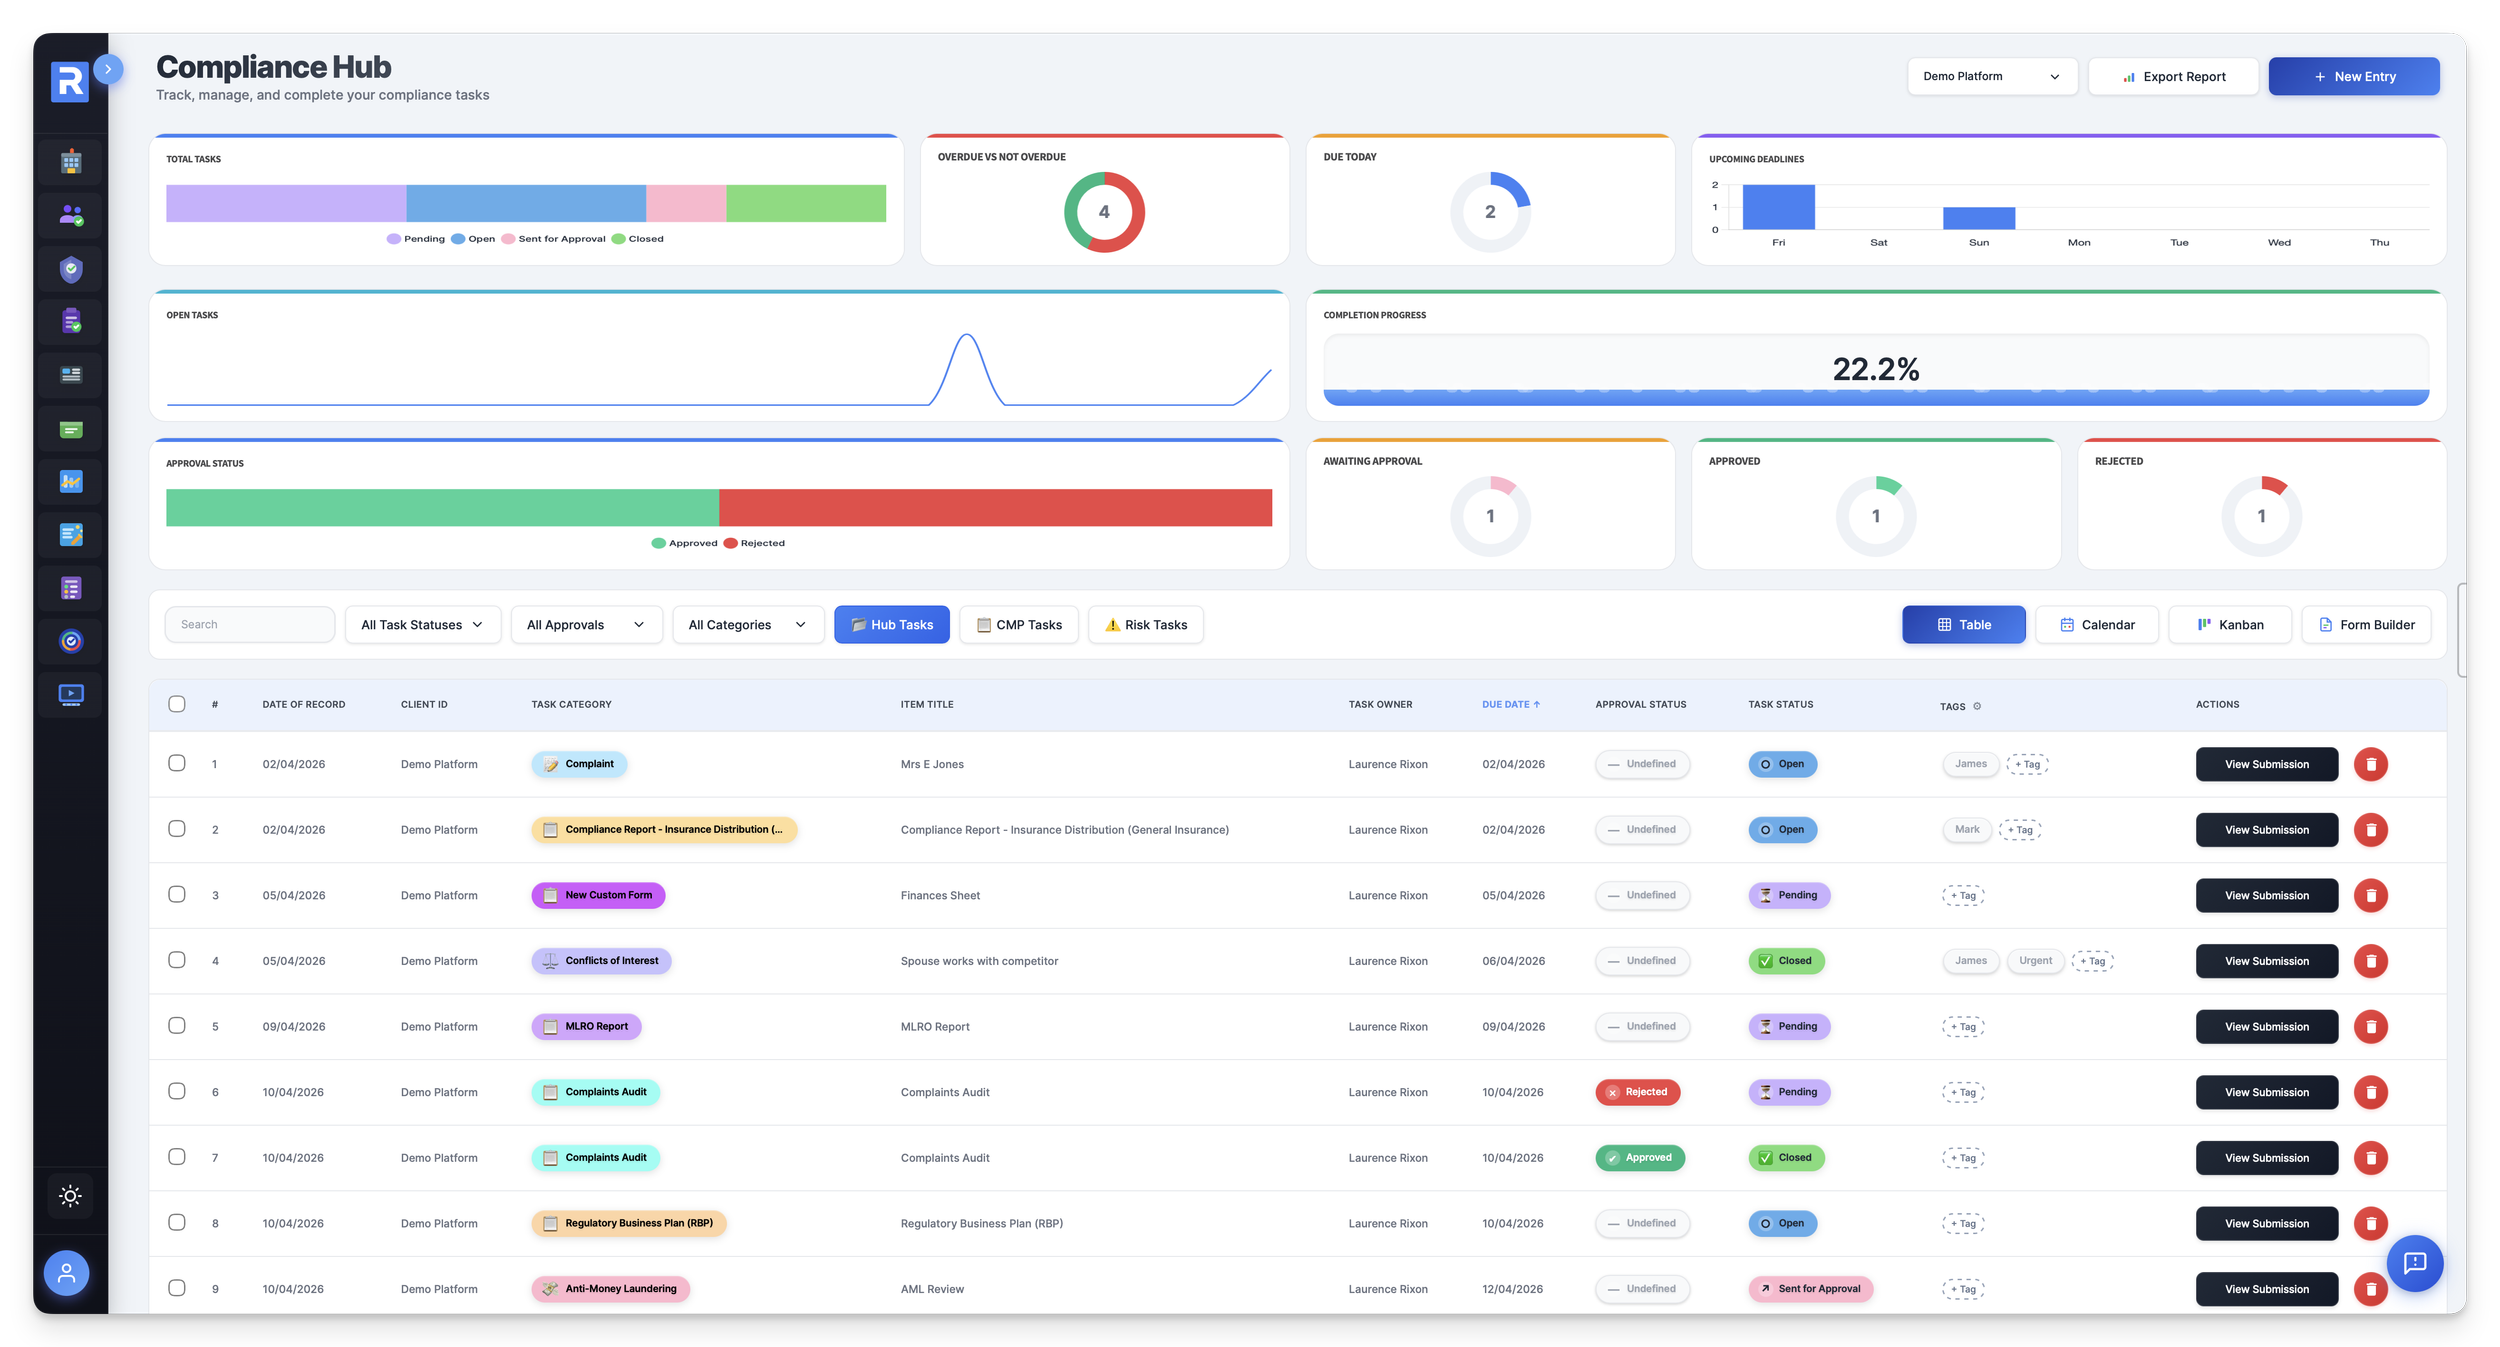Open the clipboard tasks icon in sidebar

click(70, 321)
